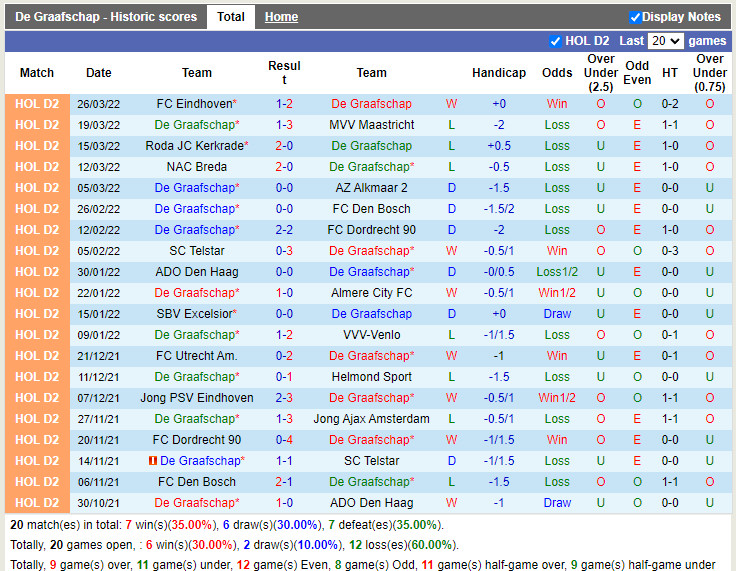Click Helmond Sport team name
Image resolution: width=736 pixels, height=571 pixels.
tap(371, 377)
